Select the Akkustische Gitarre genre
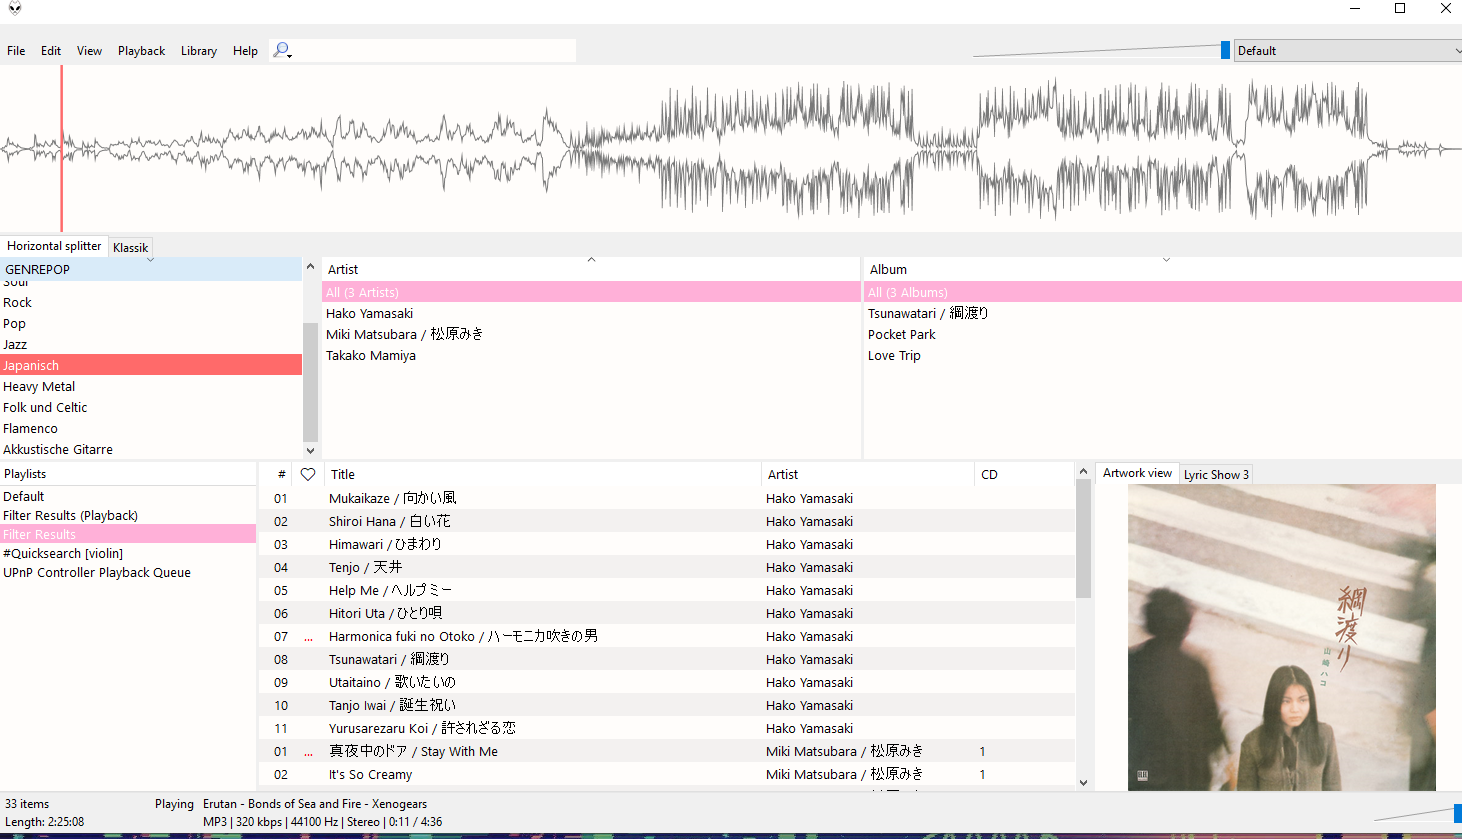The image size is (1462, 839). pos(150,449)
